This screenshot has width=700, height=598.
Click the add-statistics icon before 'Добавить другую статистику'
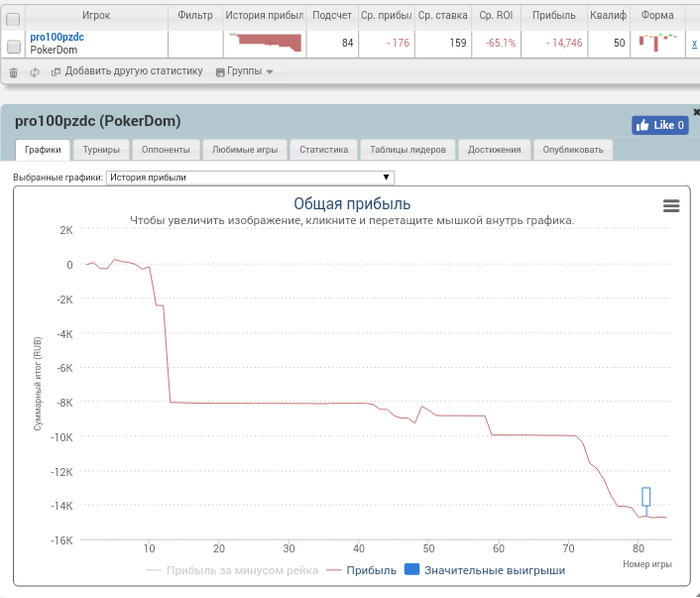pyautogui.click(x=56, y=72)
